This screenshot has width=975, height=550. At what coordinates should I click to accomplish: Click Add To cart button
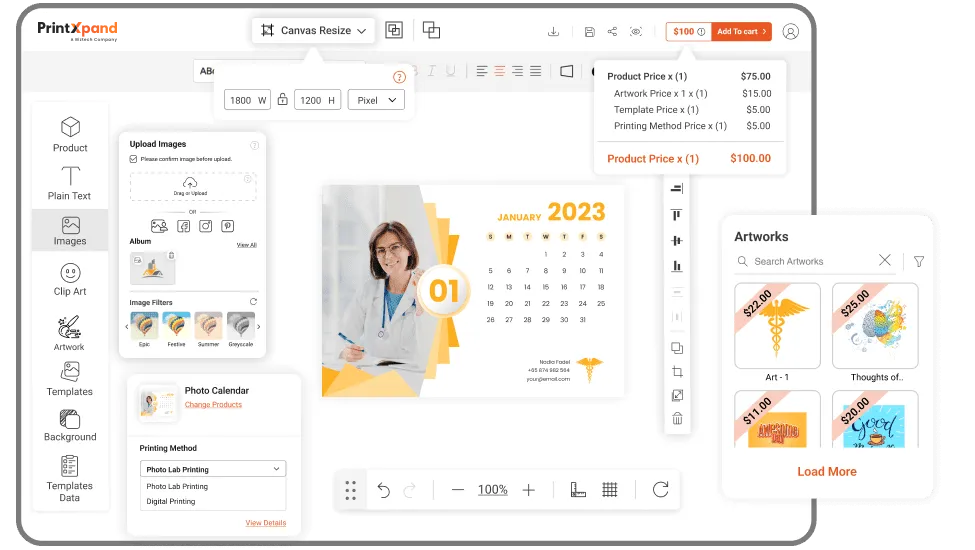741,32
